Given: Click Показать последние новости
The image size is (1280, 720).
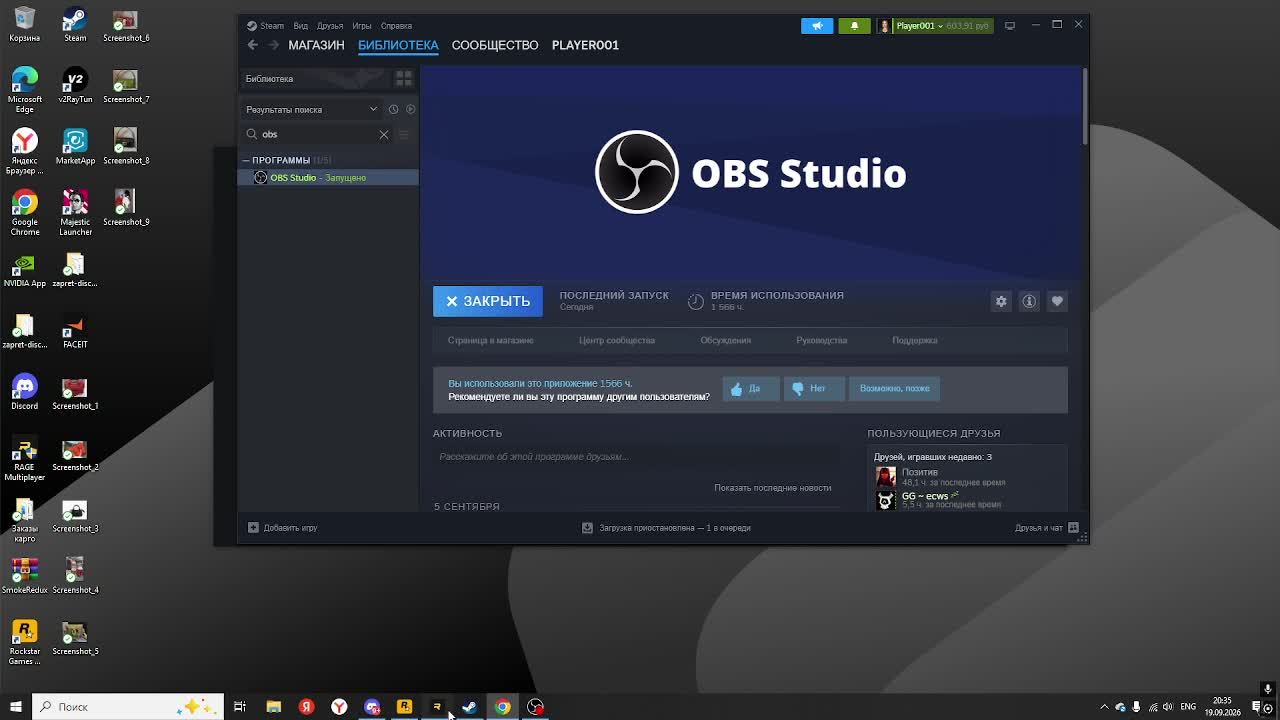Looking at the screenshot, I should click(x=773, y=488).
